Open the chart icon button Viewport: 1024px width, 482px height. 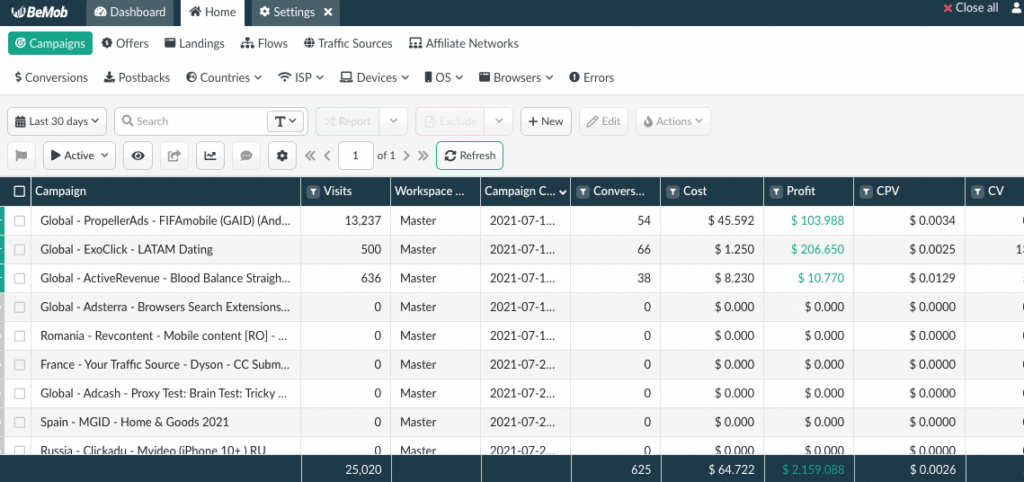210,155
